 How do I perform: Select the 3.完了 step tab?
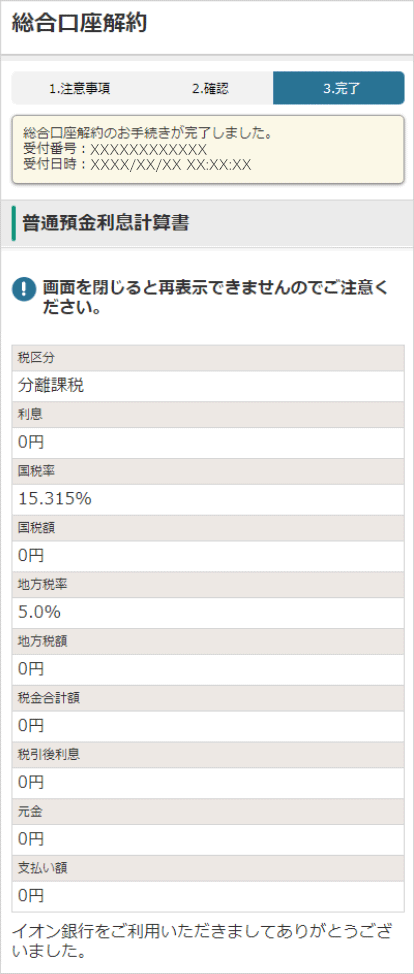339,88
